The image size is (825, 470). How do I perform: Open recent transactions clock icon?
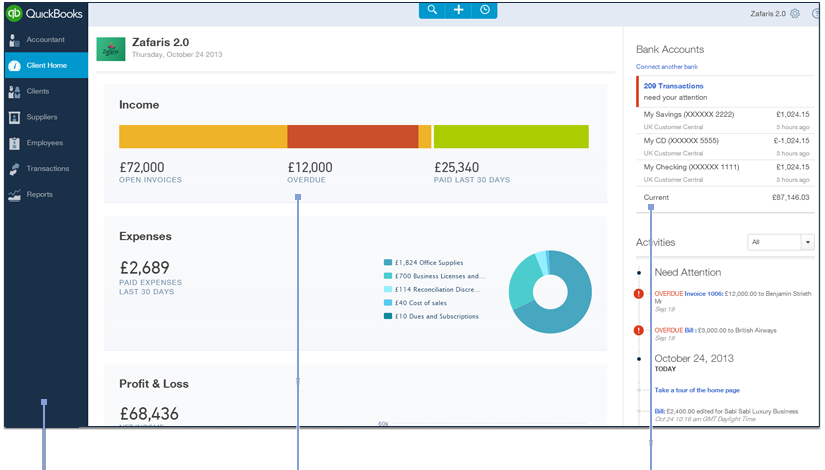click(485, 10)
